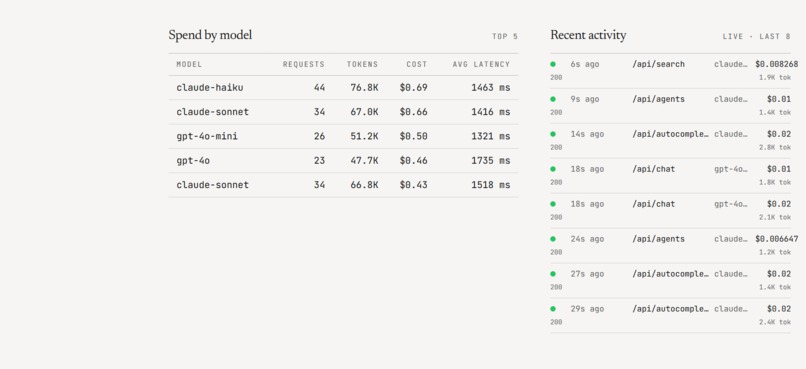The width and height of the screenshot is (806, 369).
Task: Click the $0.43 cost cell
Action: pos(413,185)
